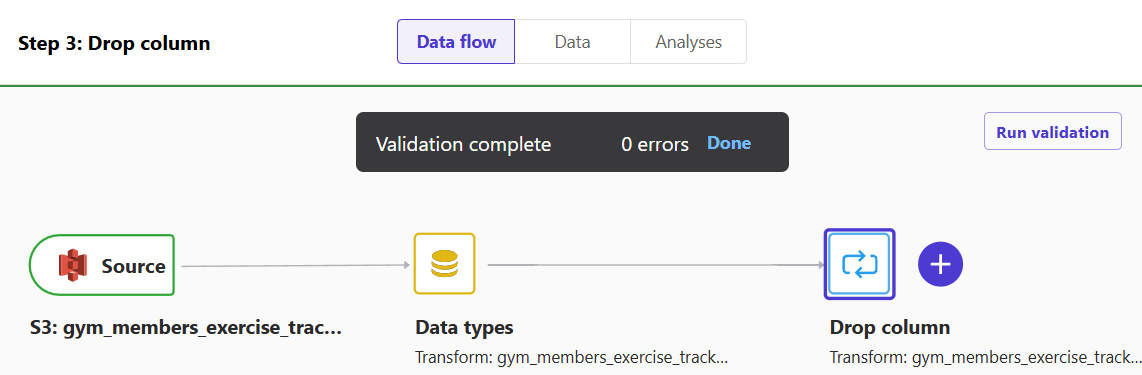This screenshot has width=1142, height=375.
Task: Click the Drop column node label
Action: 889,328
